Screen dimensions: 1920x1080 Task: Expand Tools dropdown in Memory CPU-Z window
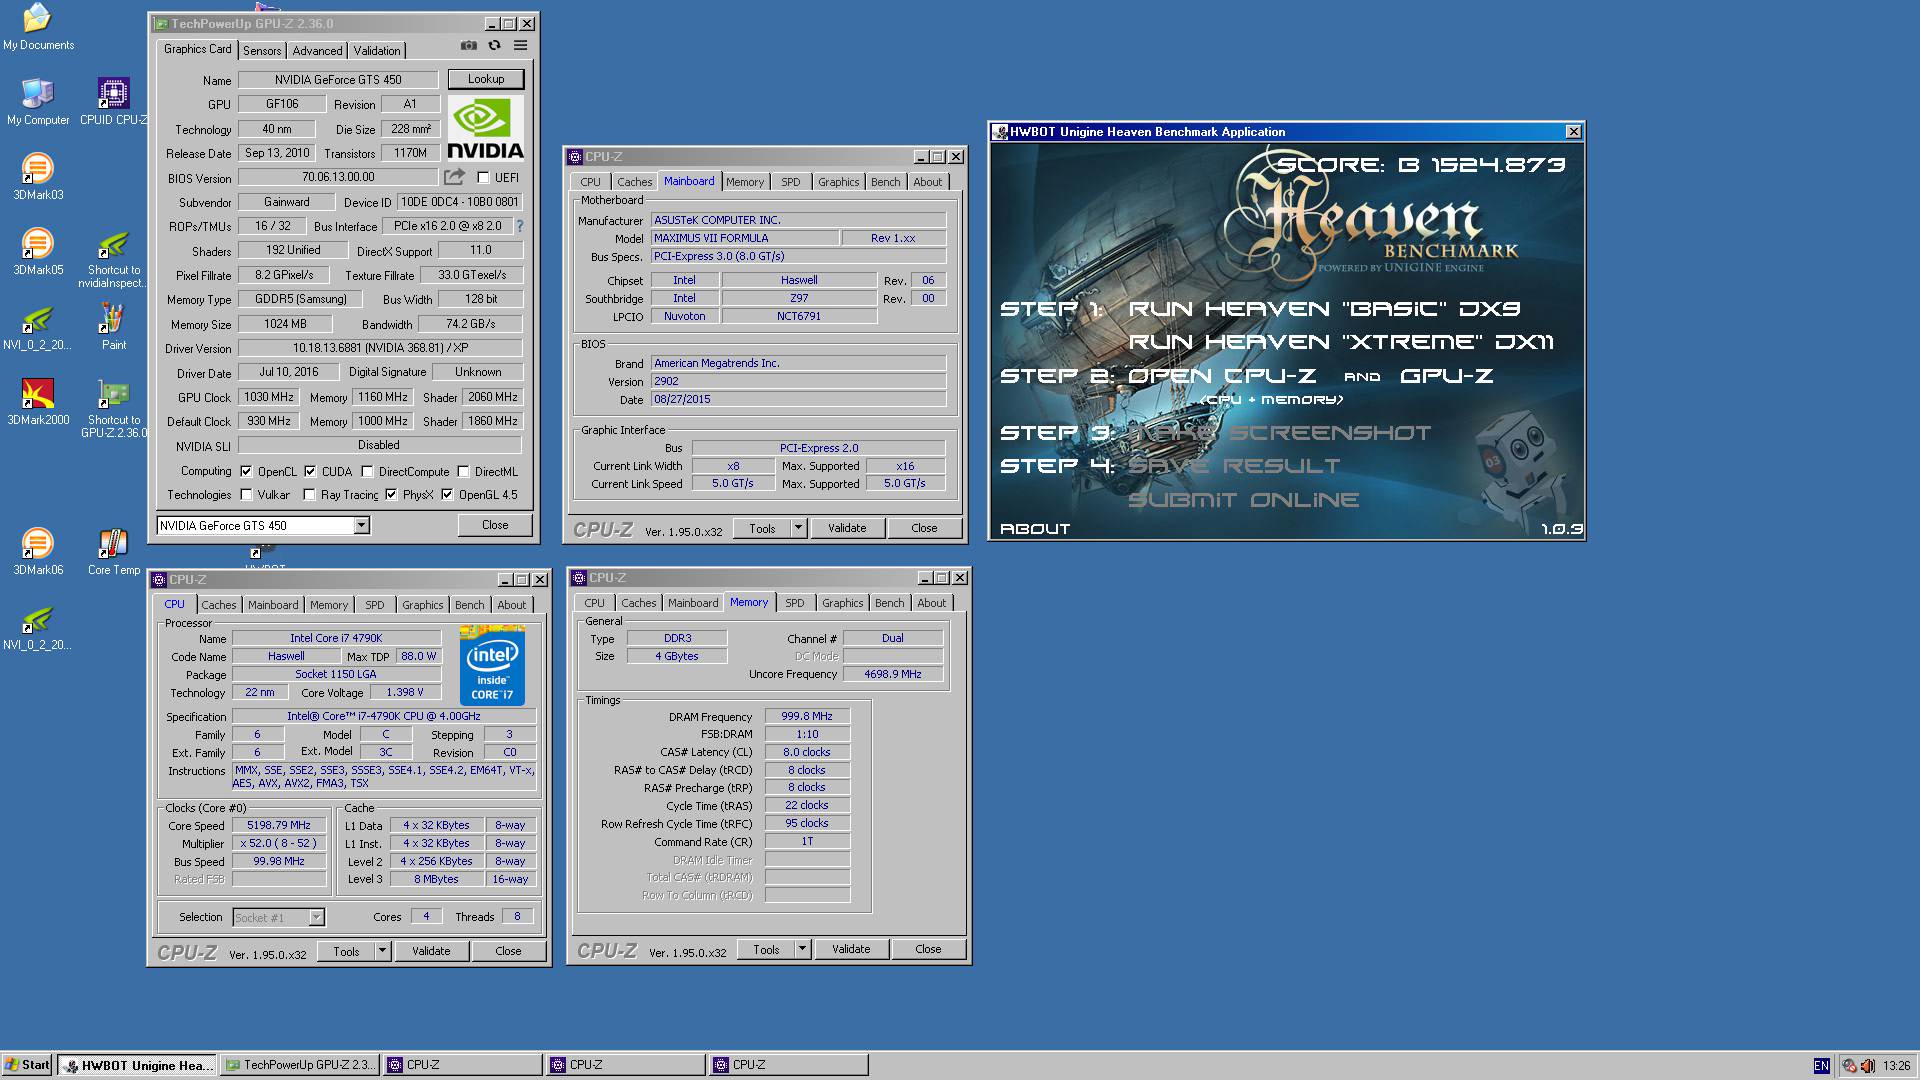(802, 949)
